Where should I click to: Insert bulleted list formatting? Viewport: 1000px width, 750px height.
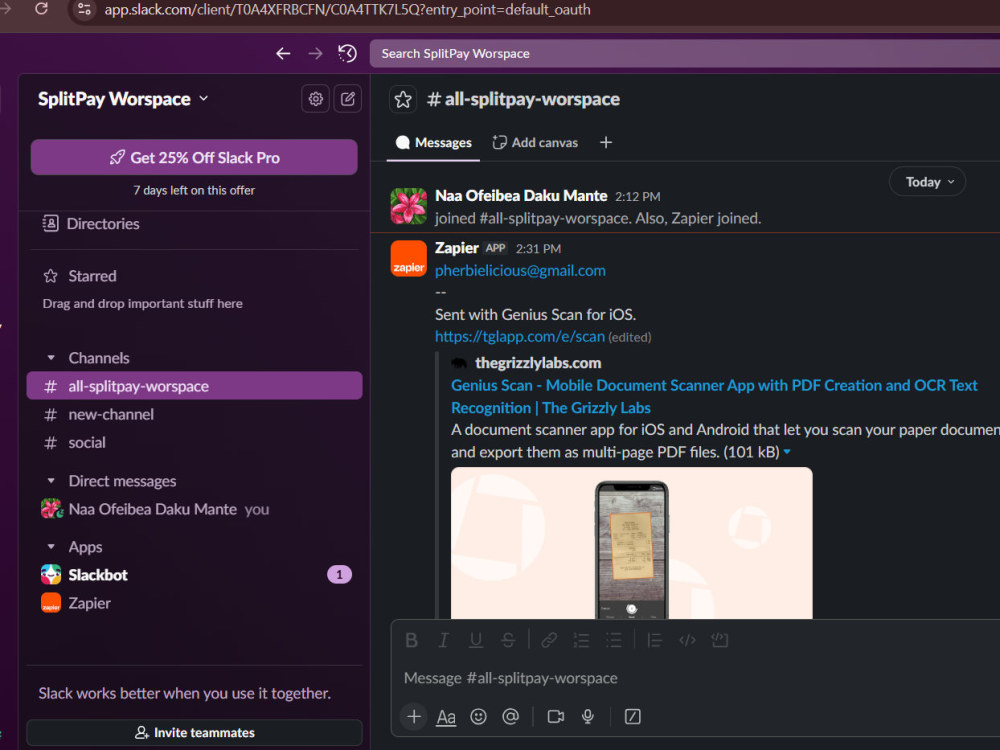pyautogui.click(x=614, y=640)
